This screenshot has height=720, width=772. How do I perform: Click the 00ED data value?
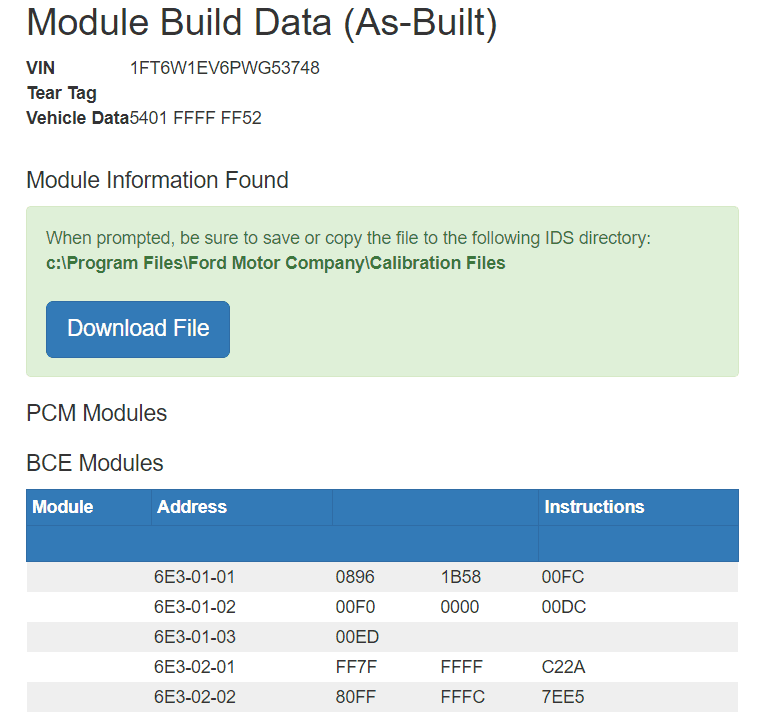pos(357,637)
